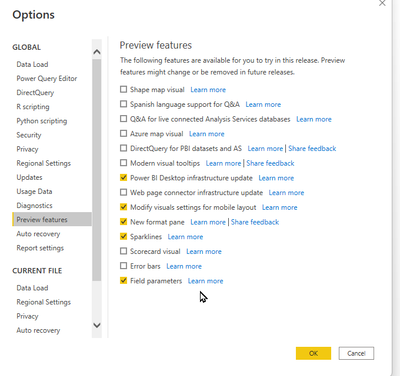The width and height of the screenshot is (400, 376).
Task: Enable the Error bars checkbox
Action: 123,266
